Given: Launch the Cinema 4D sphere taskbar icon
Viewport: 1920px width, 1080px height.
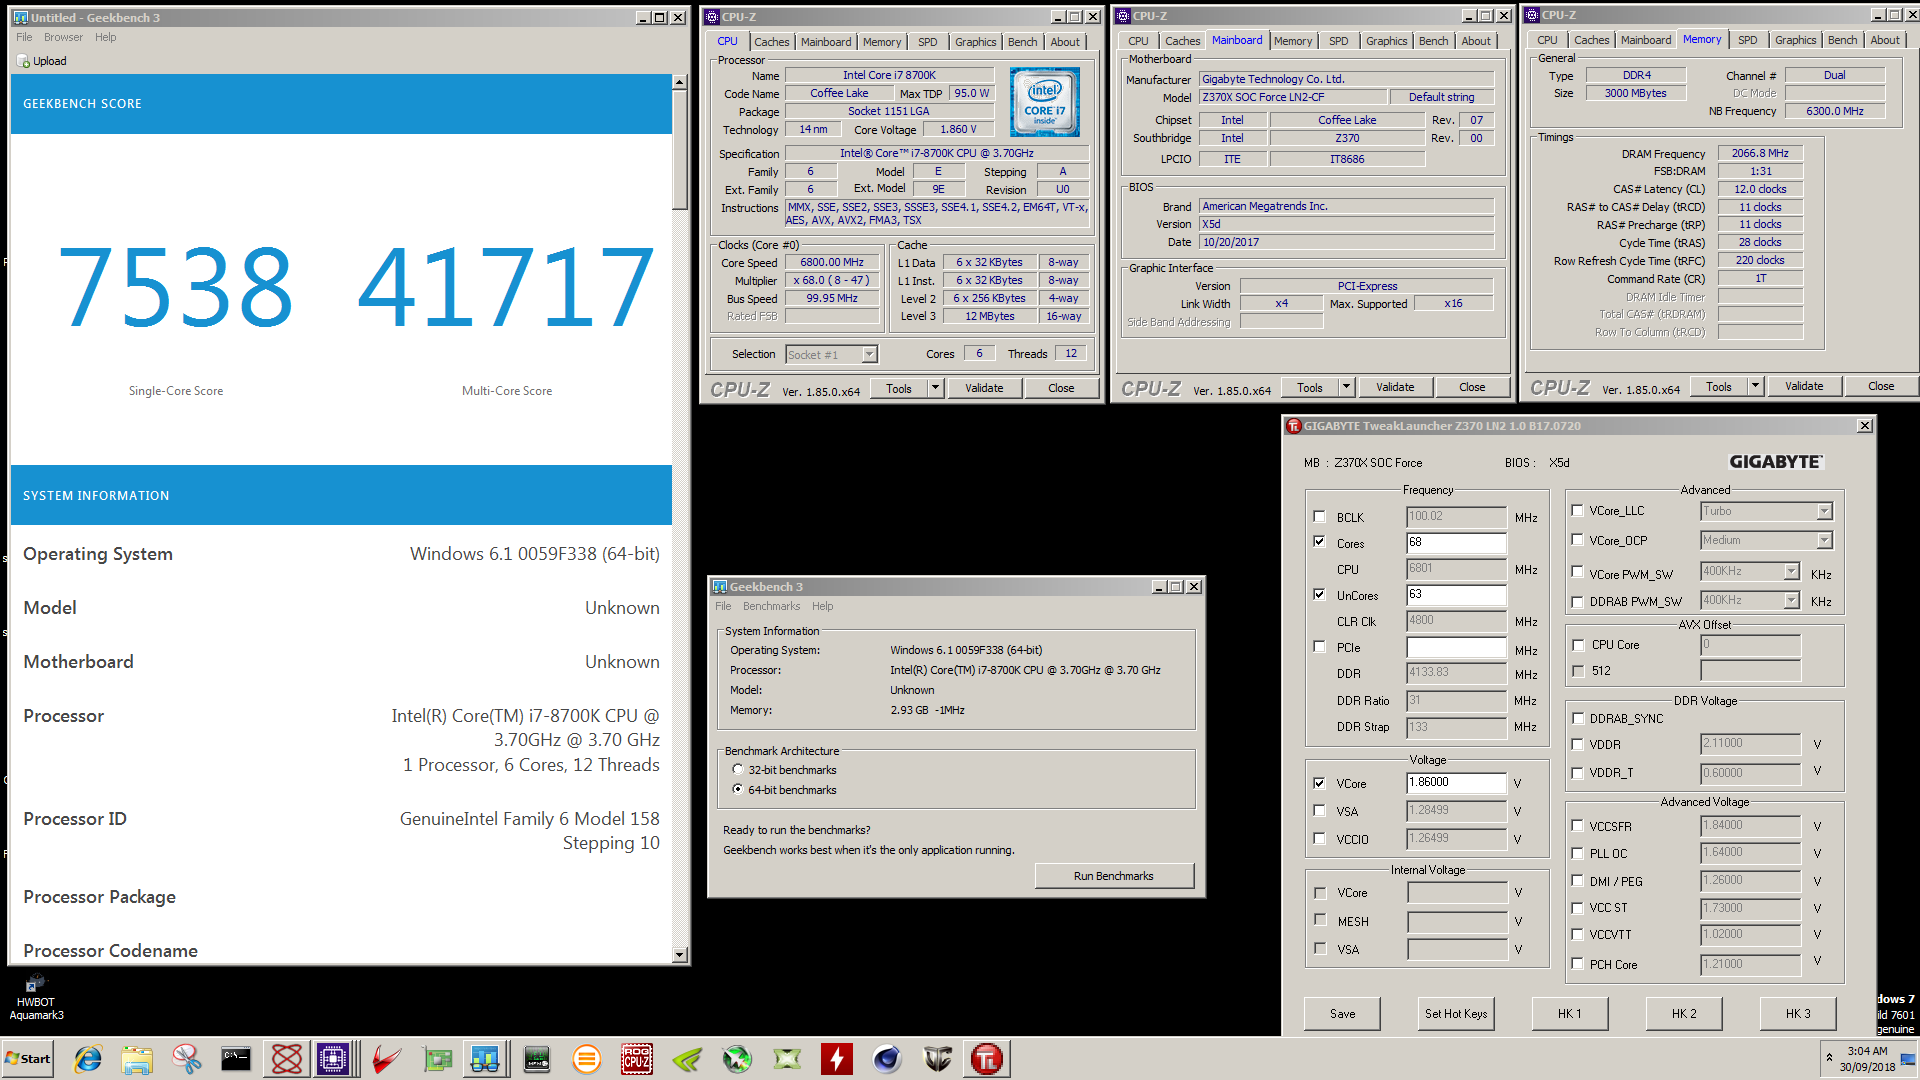Looking at the screenshot, I should [887, 1059].
